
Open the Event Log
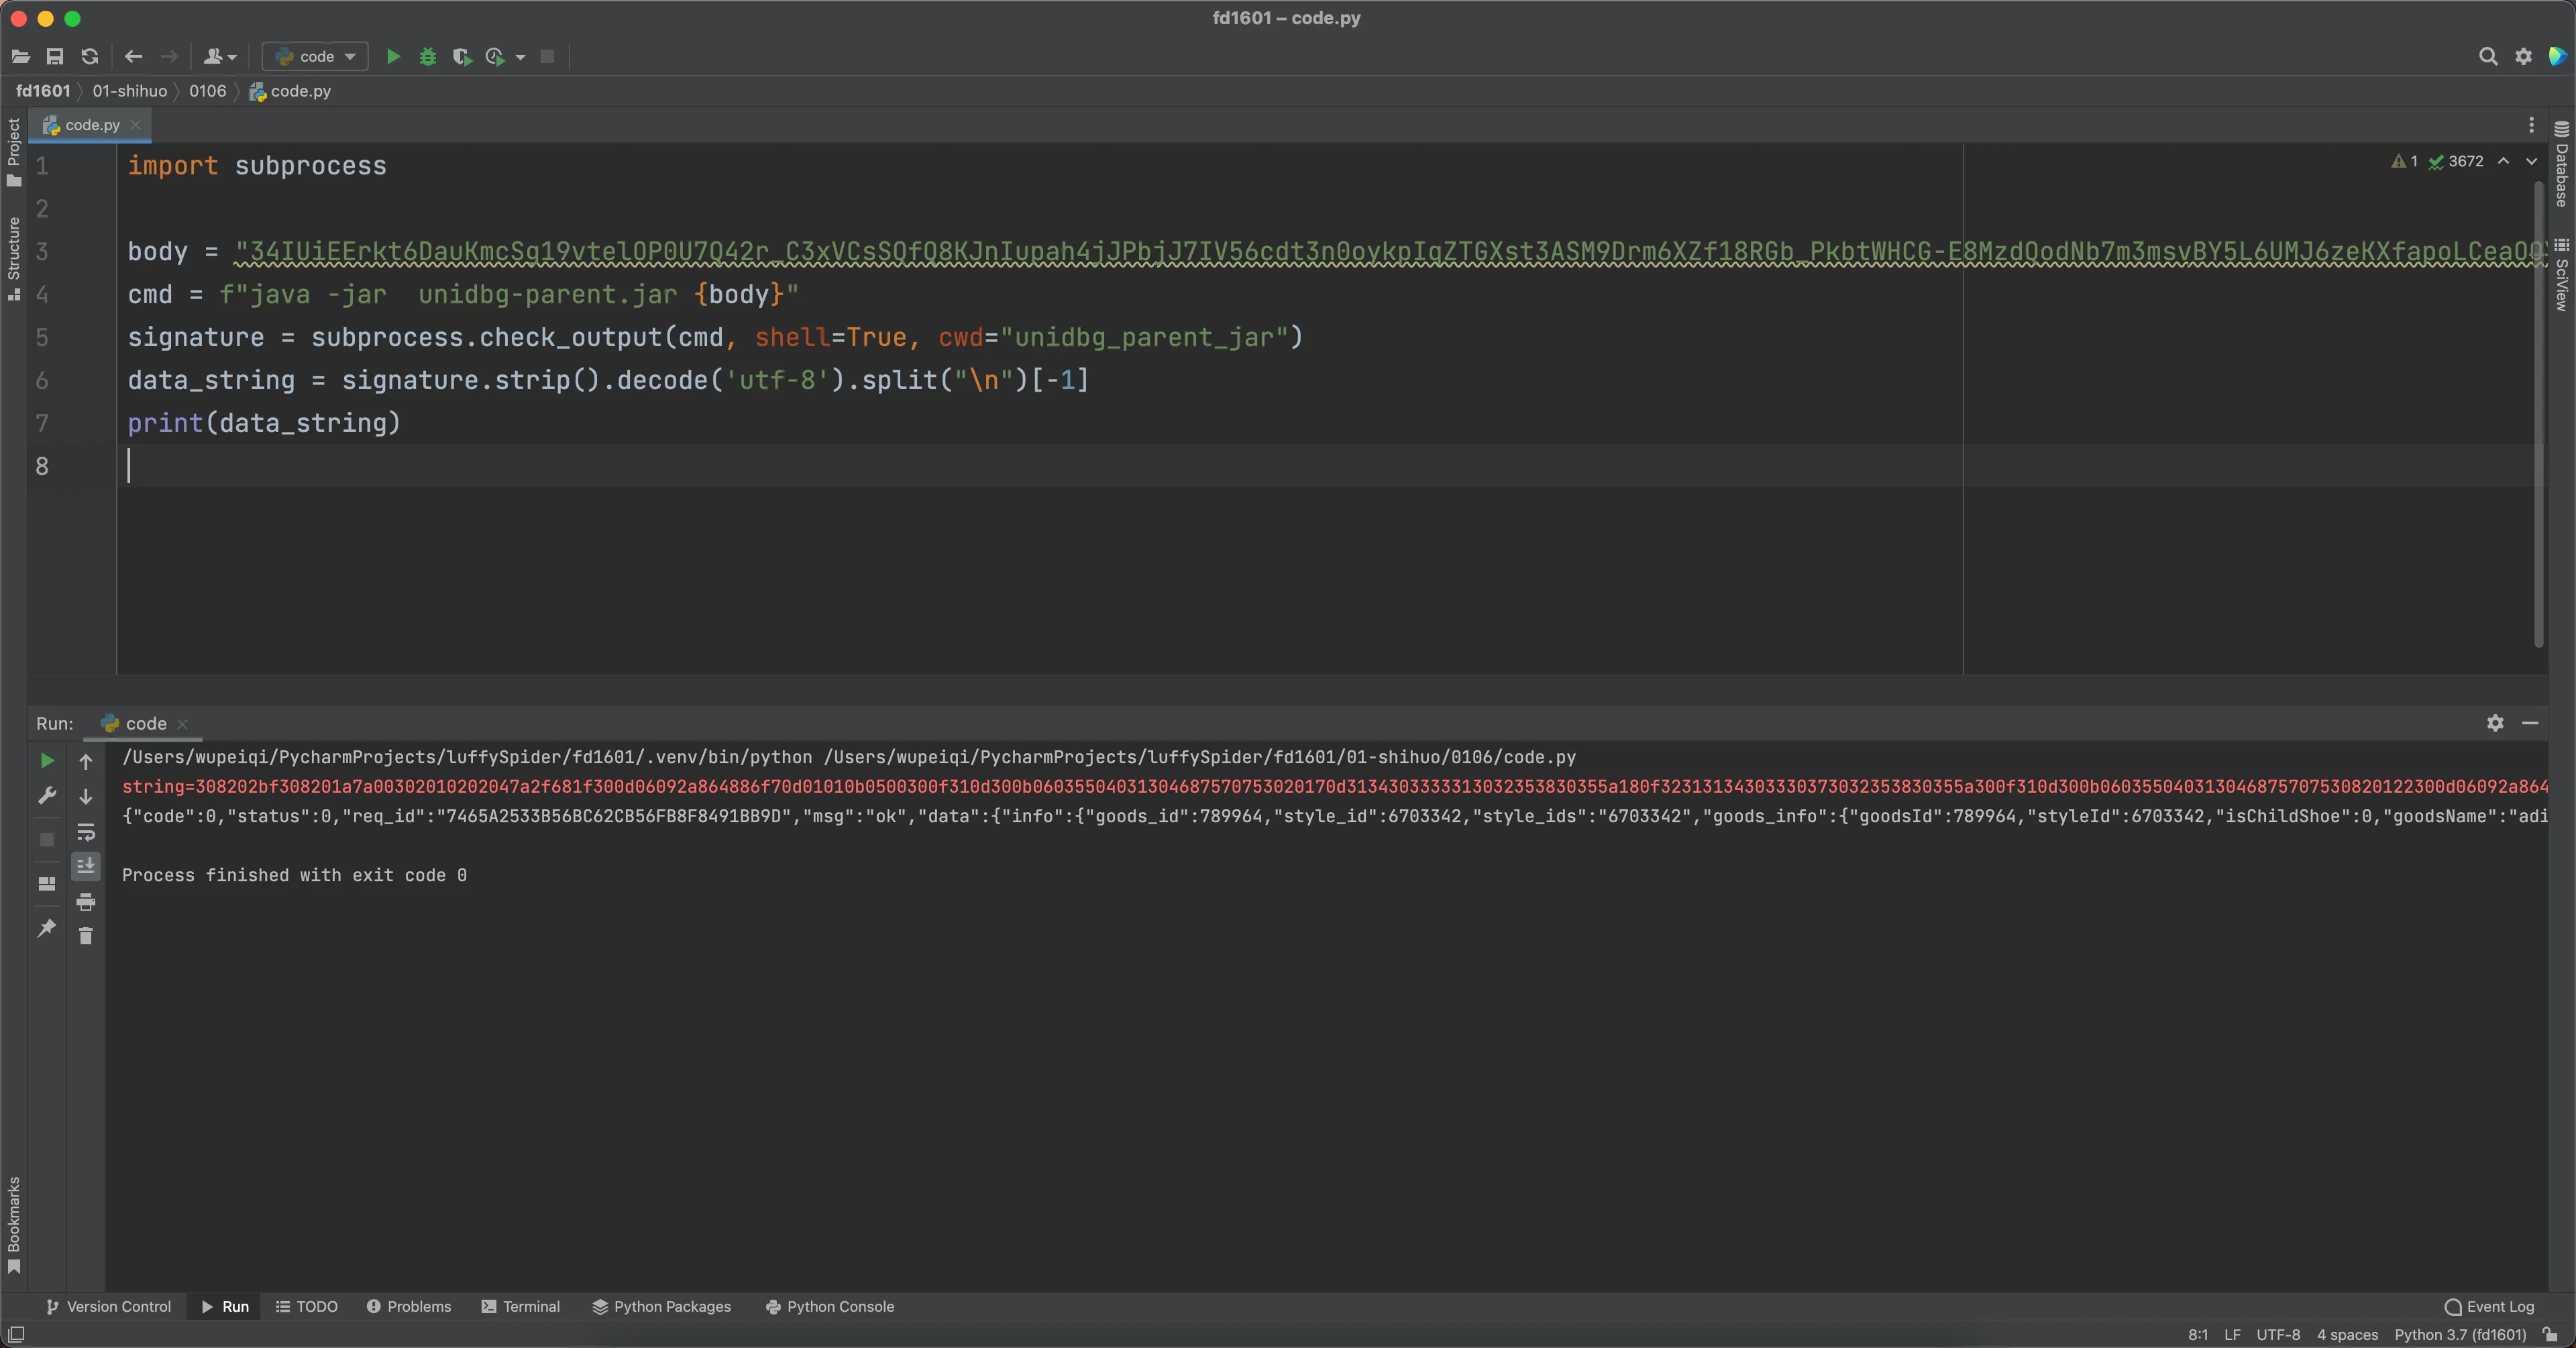pos(2489,1306)
